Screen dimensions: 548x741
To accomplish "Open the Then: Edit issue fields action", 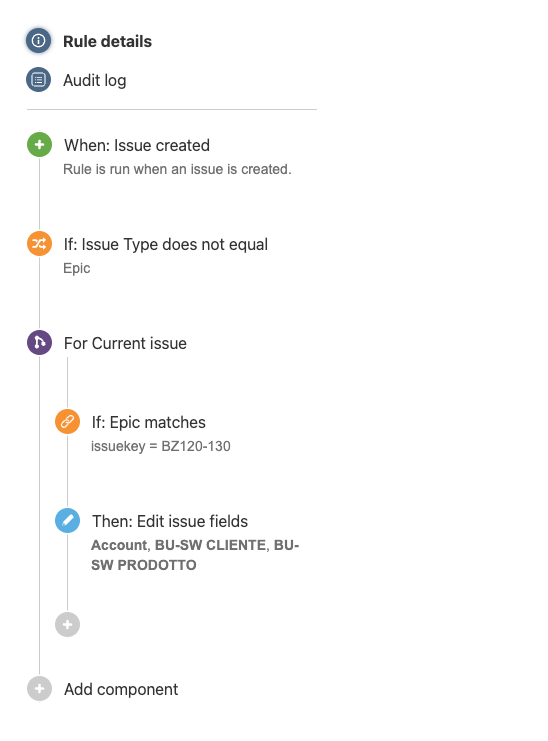I will (170, 521).
